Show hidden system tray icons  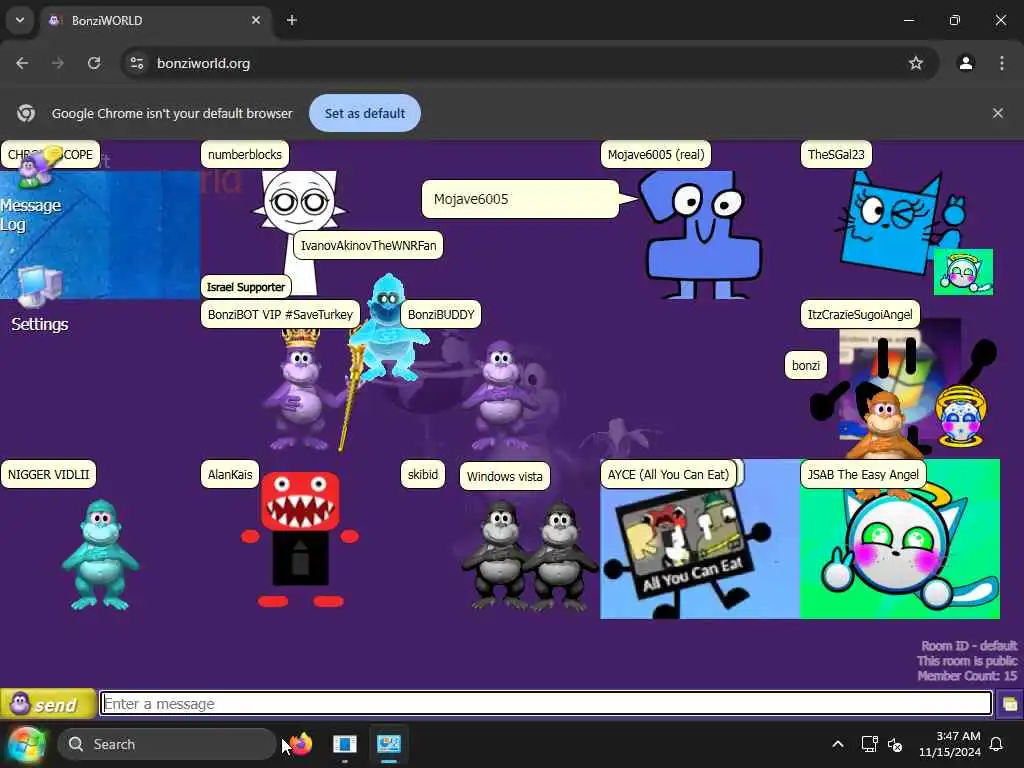tap(838, 744)
